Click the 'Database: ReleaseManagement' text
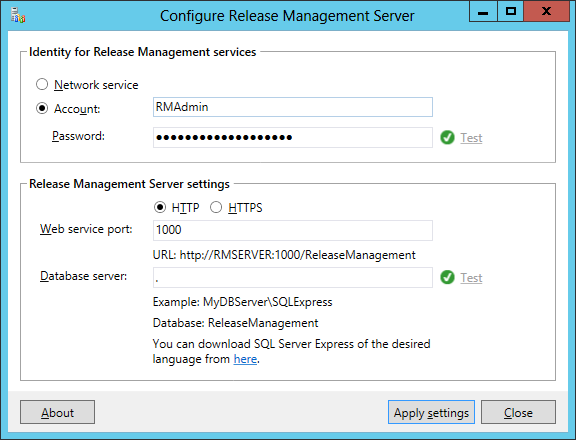The height and width of the screenshot is (440, 576). (235, 323)
